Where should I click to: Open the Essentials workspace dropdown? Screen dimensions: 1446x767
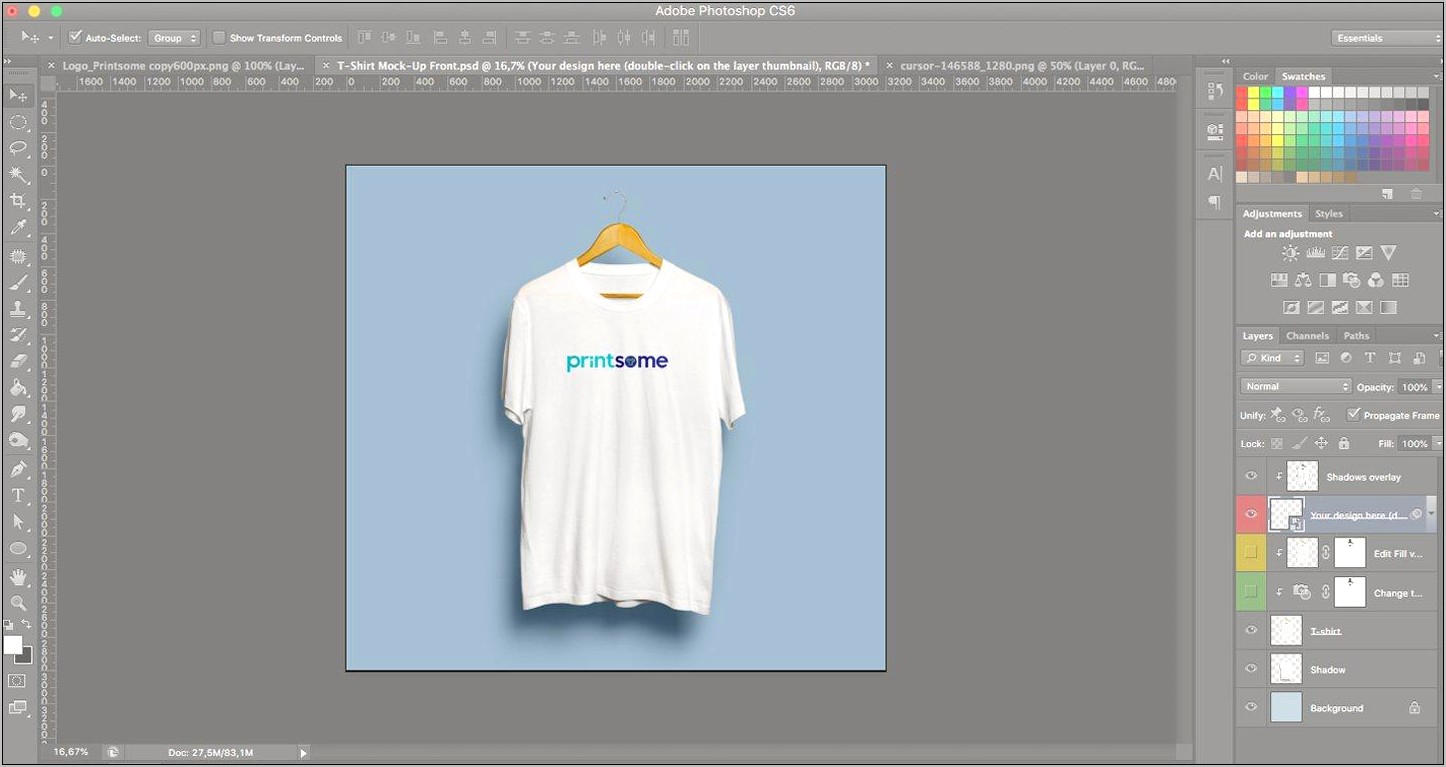pos(1387,38)
